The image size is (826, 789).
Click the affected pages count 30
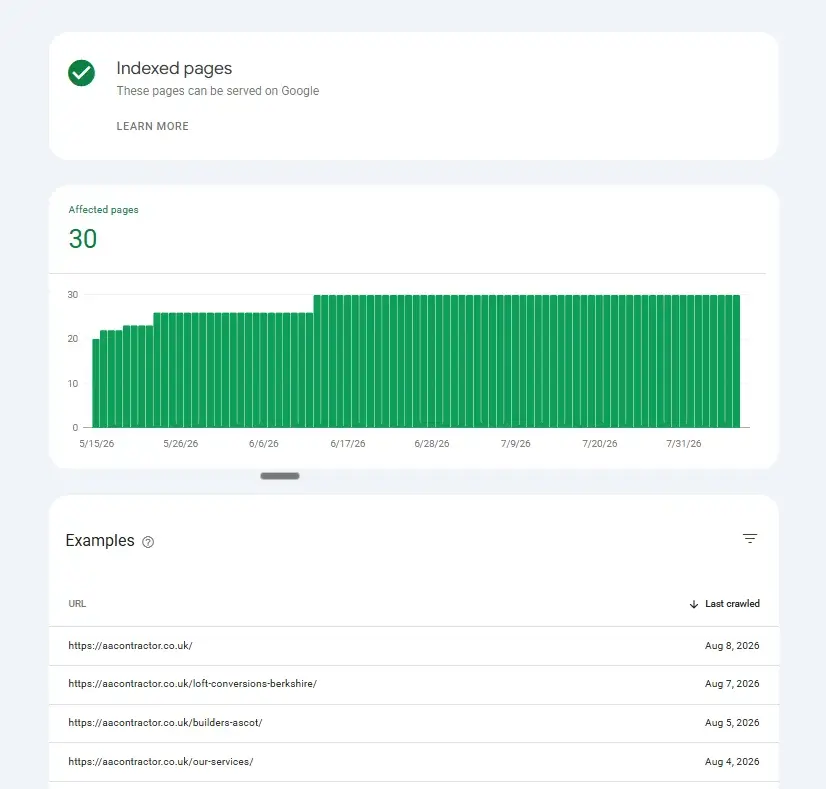[x=83, y=239]
